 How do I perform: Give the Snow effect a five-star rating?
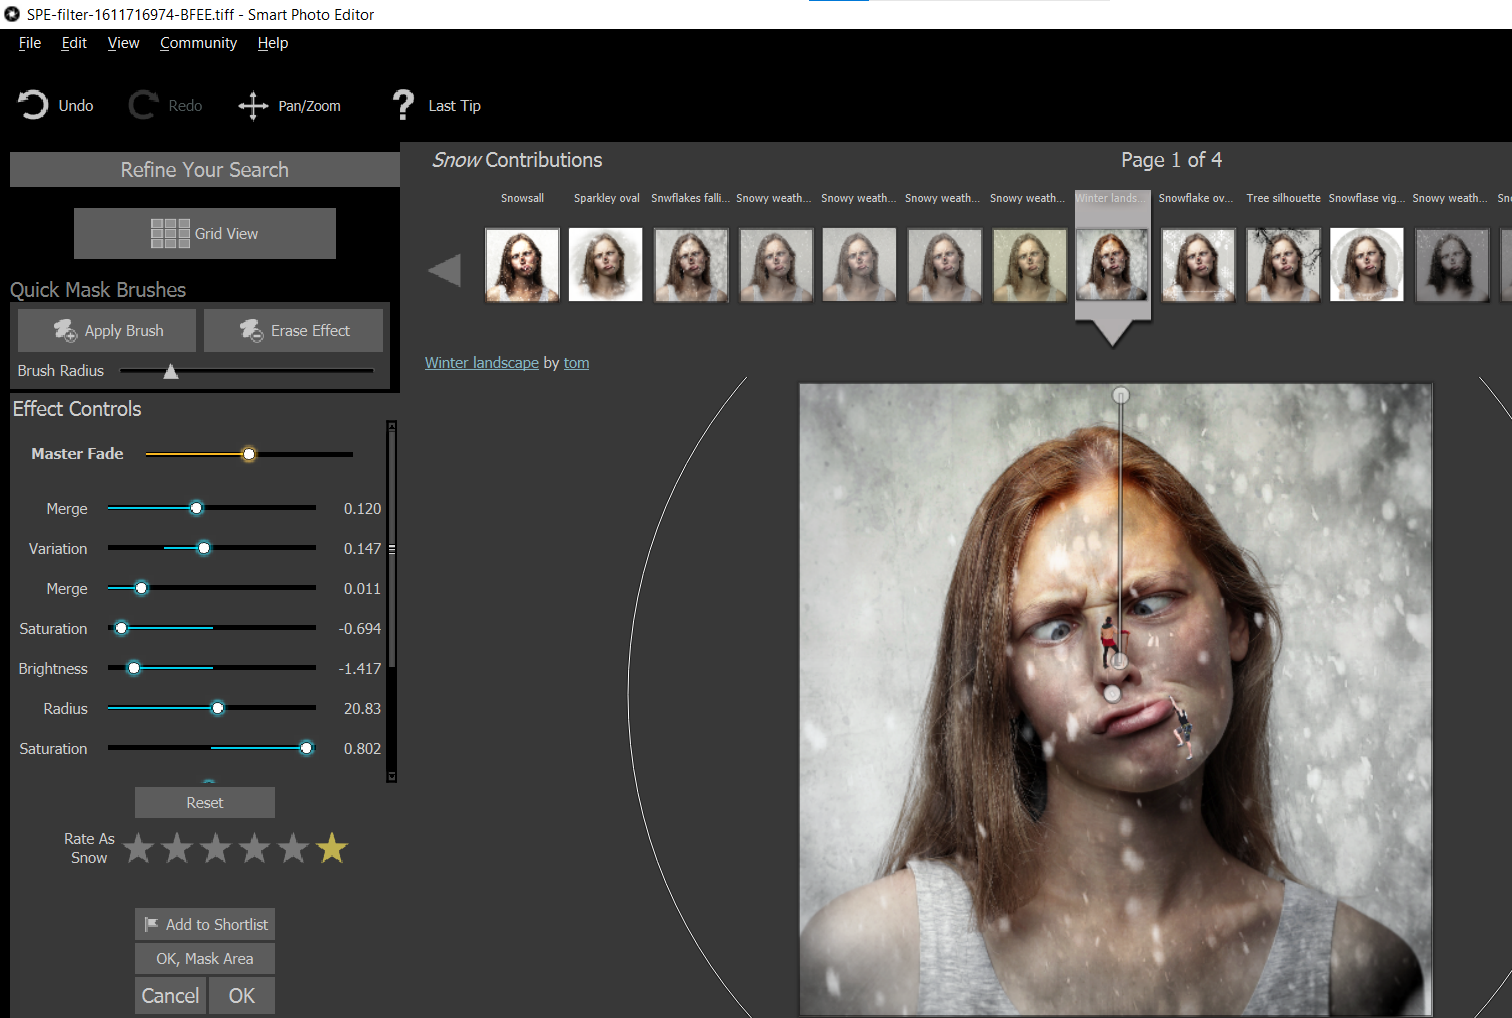(331, 848)
